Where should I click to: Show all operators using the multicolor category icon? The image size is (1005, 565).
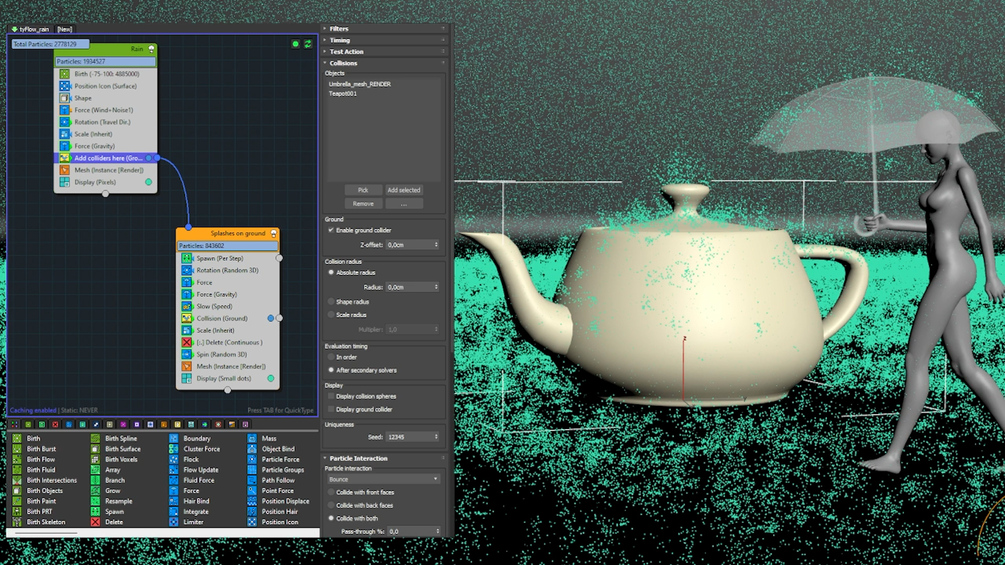(x=15, y=425)
